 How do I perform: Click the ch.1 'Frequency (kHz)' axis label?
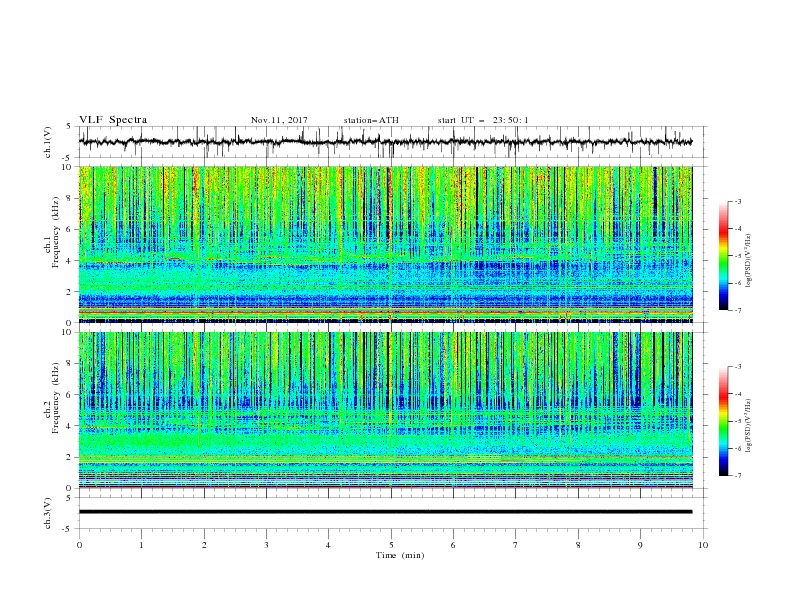click(x=56, y=232)
